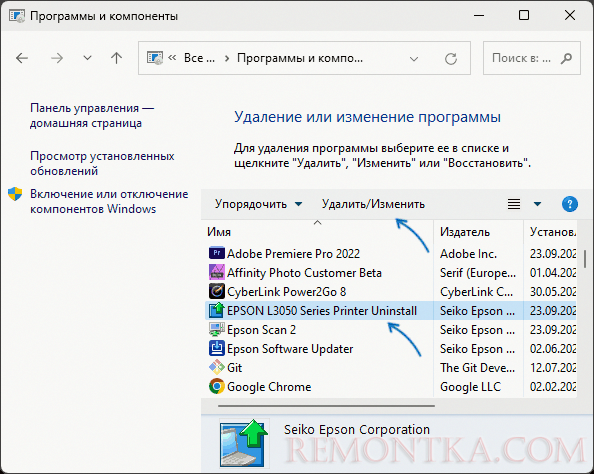The height and width of the screenshot is (474, 594).
Task: Open help with the question mark icon
Action: (569, 204)
